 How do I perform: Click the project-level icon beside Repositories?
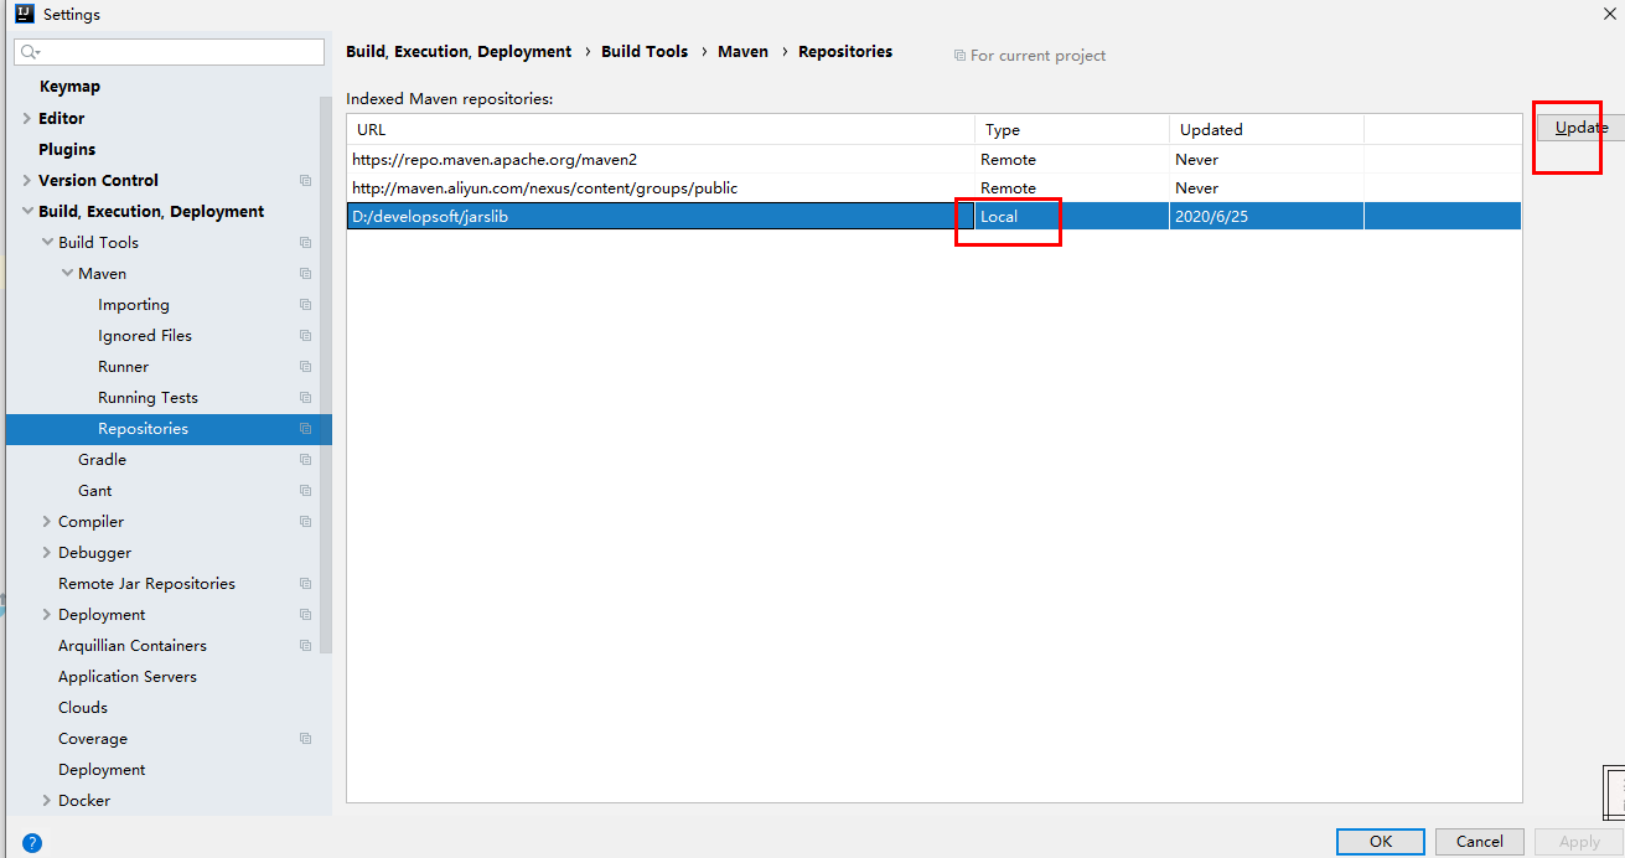pyautogui.click(x=306, y=429)
